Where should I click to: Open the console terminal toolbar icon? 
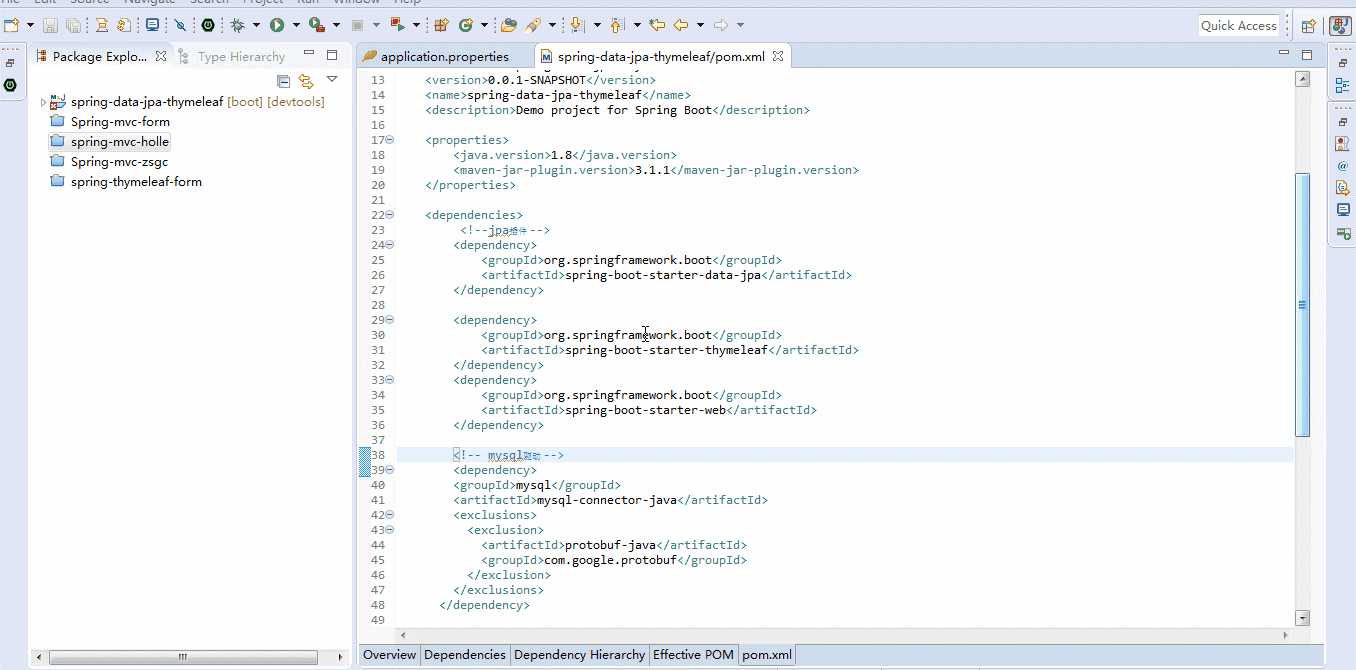tap(152, 25)
